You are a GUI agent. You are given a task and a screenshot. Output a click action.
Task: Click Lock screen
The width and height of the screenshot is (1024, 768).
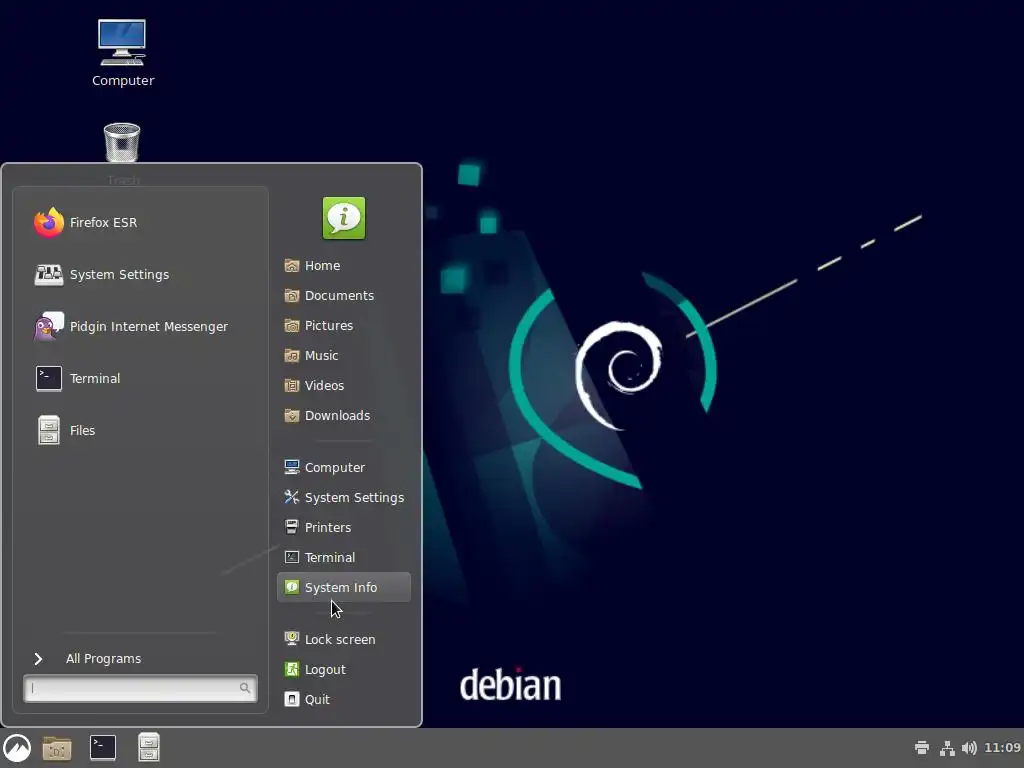point(344,639)
